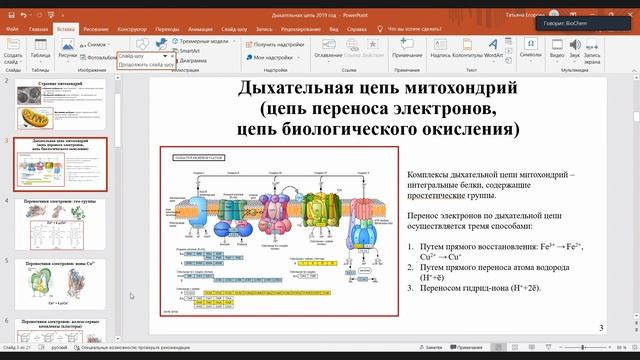Image resolution: width=640 pixels, height=360 pixels.
Task: Open the Справка tab
Action: (x=356, y=29)
